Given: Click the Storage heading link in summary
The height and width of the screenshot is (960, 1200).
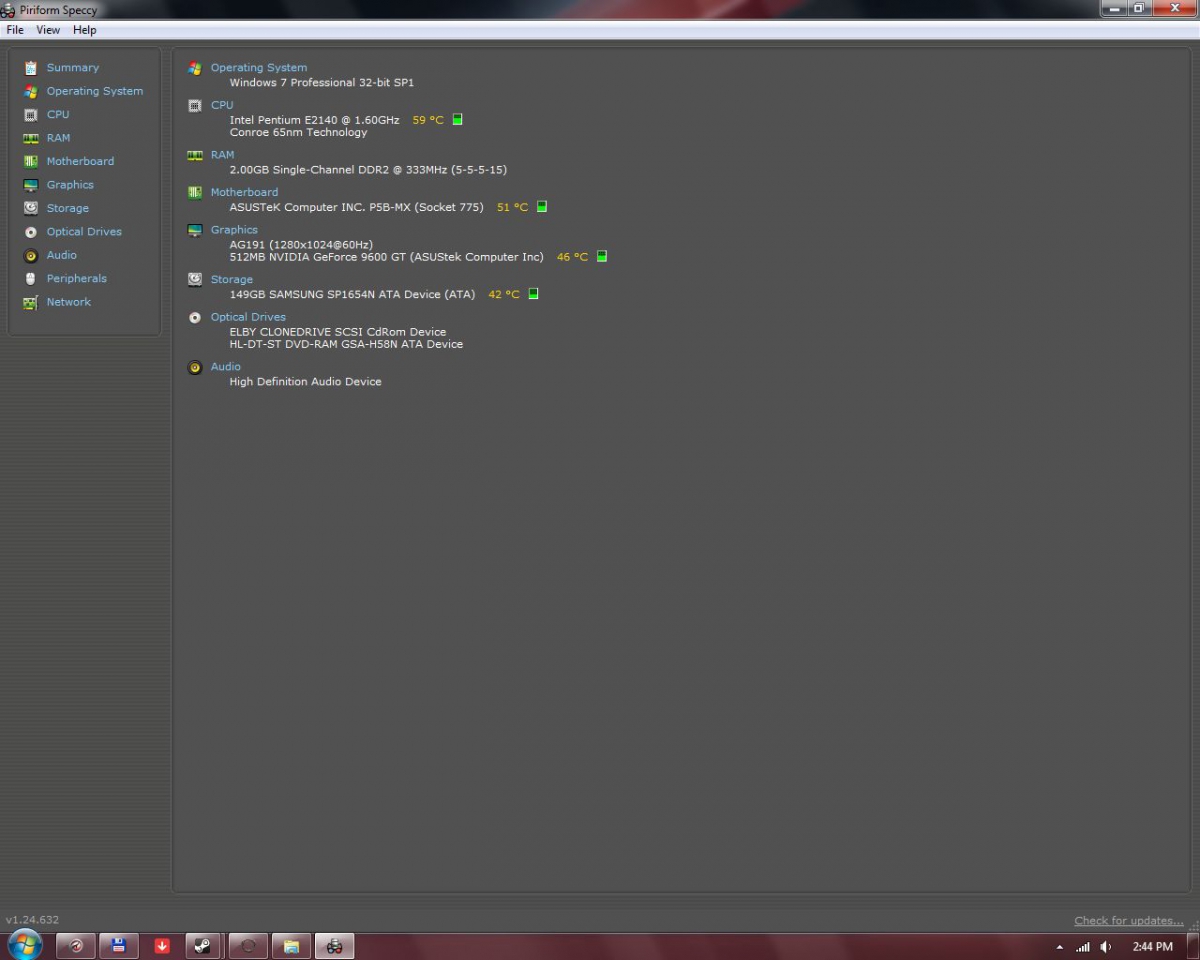Looking at the screenshot, I should (232, 280).
